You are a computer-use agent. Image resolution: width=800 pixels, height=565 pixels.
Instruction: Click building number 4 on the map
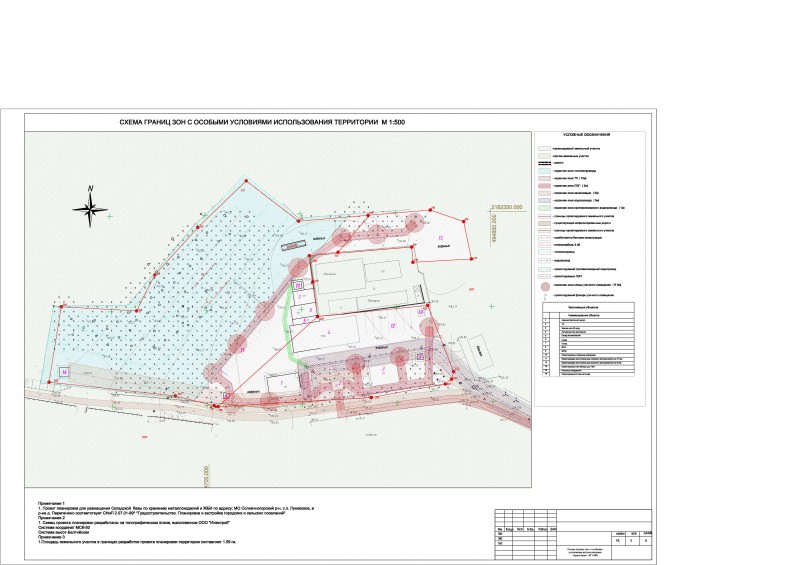tap(330, 333)
